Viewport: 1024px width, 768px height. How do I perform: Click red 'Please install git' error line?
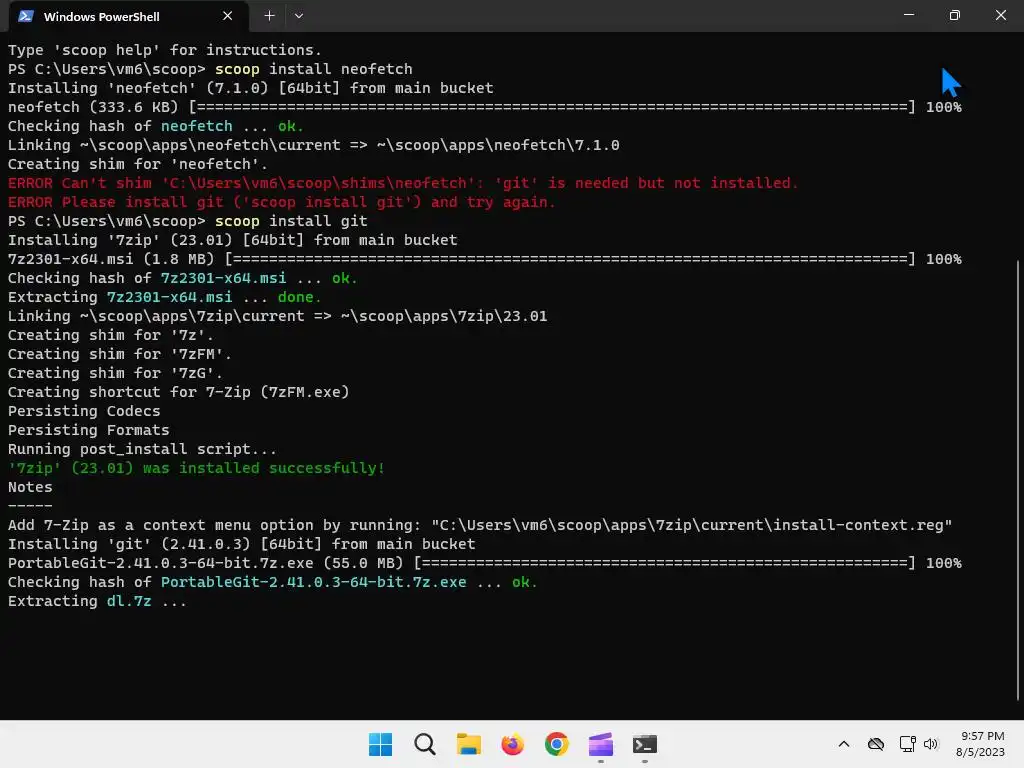[x=281, y=202]
